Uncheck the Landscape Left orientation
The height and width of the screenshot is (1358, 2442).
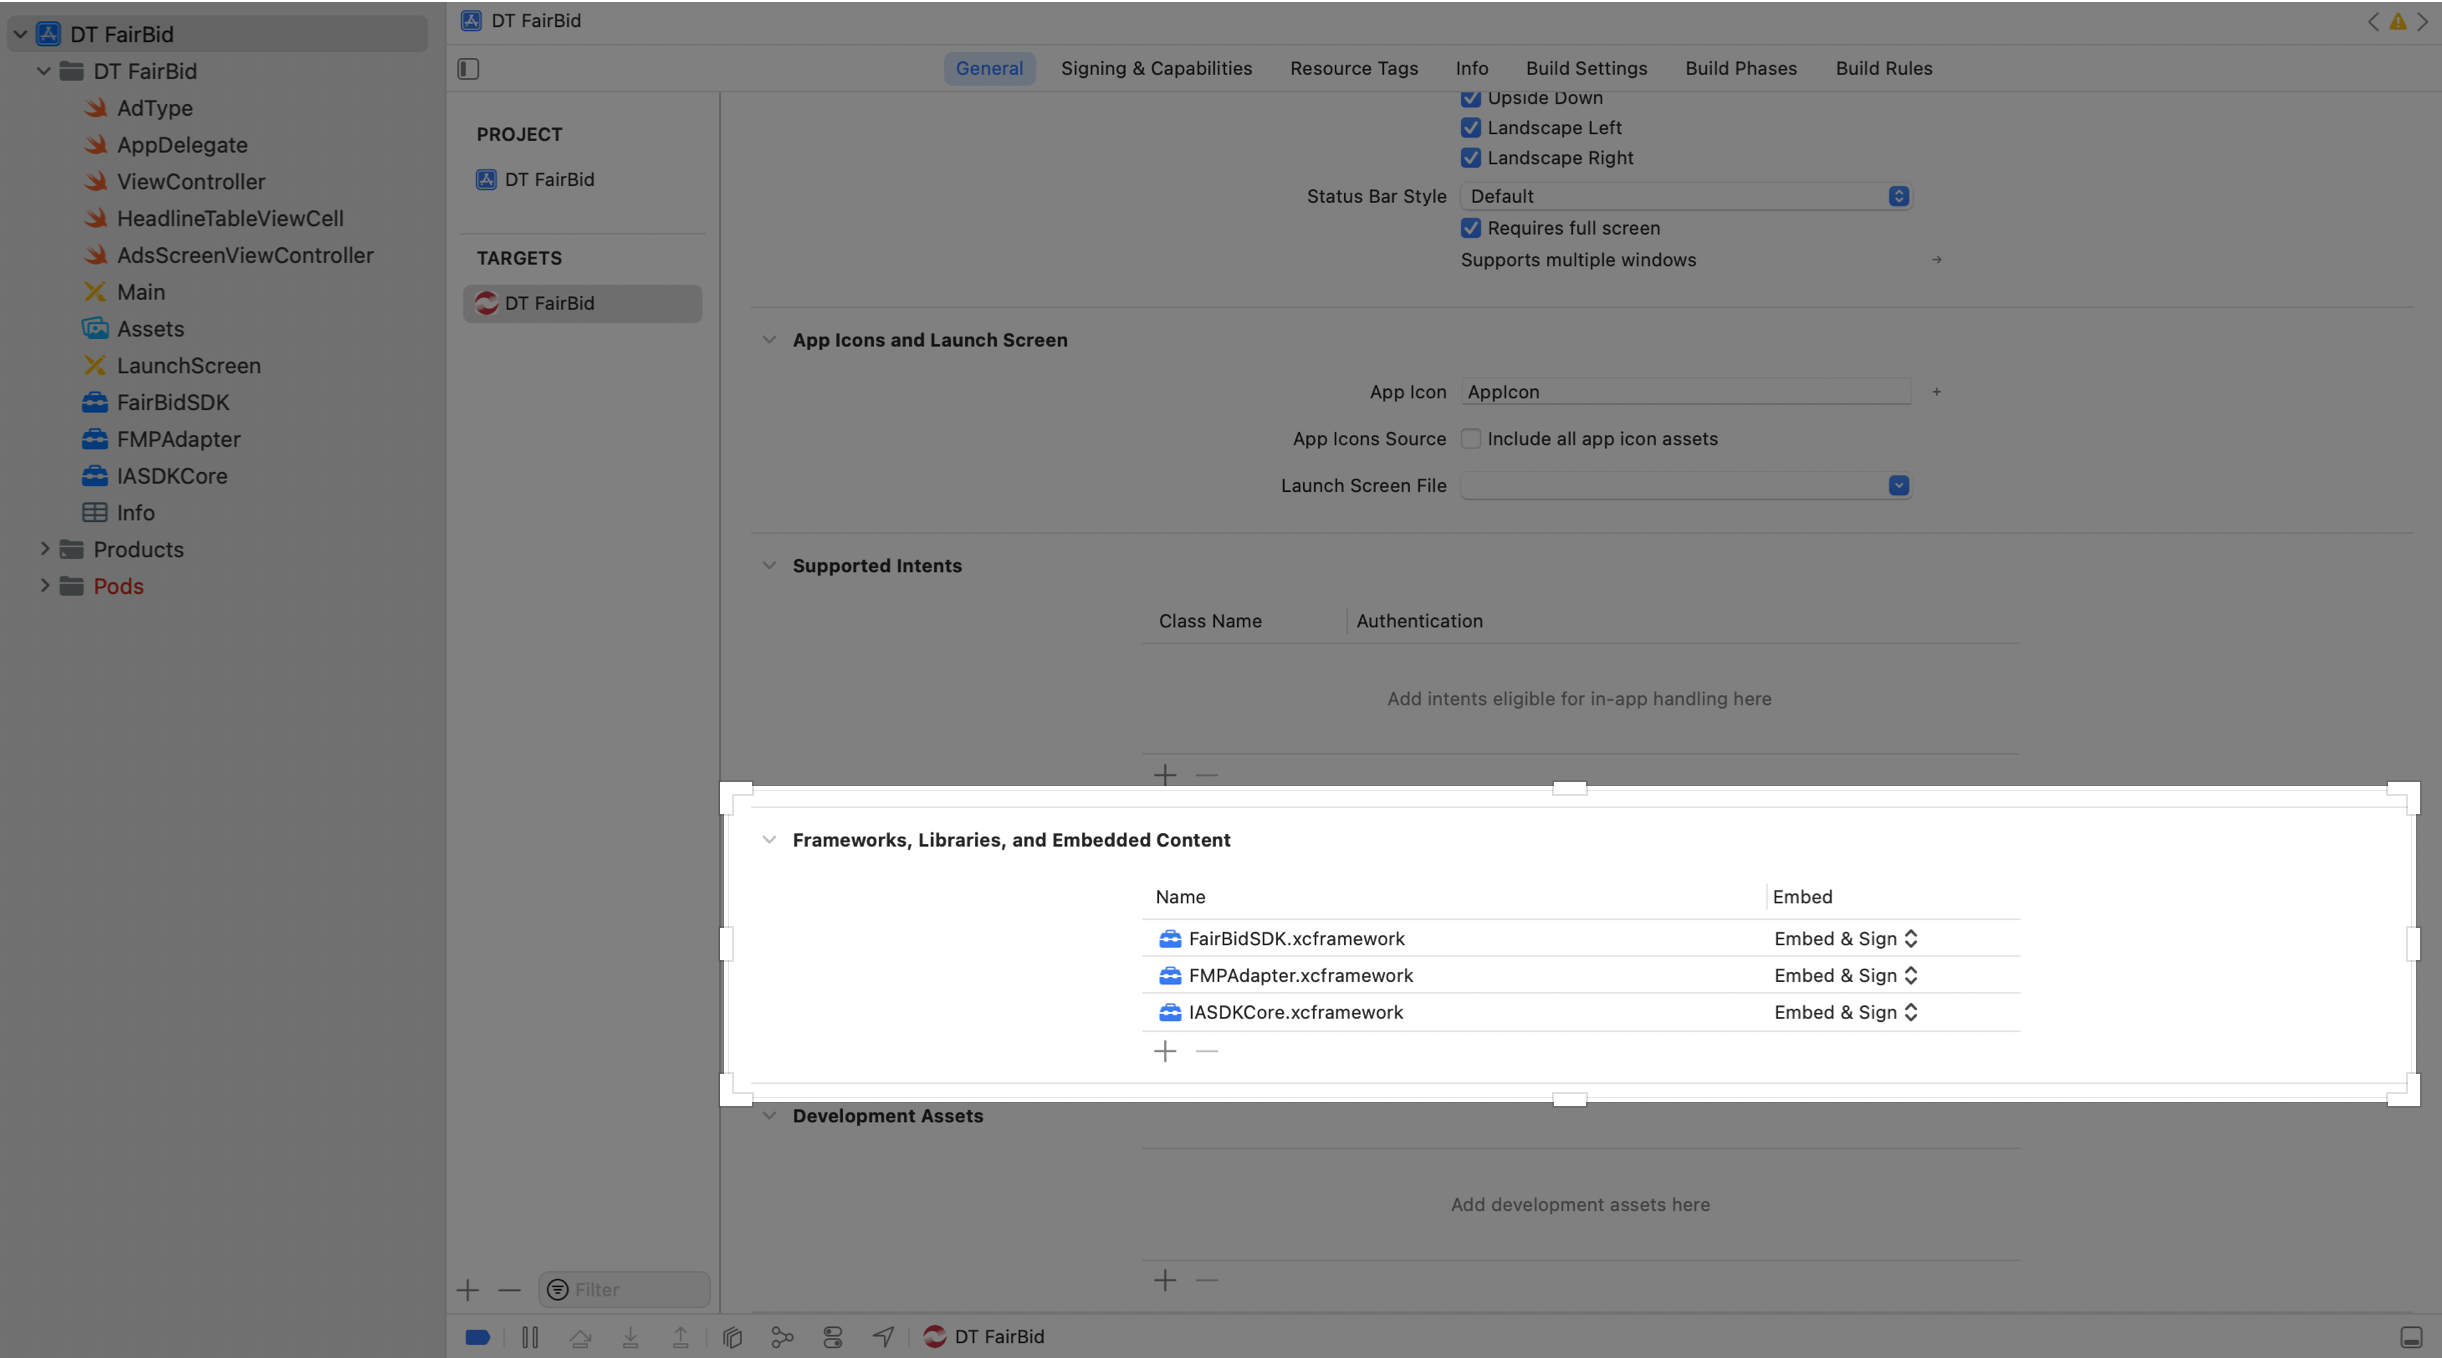tap(1470, 127)
